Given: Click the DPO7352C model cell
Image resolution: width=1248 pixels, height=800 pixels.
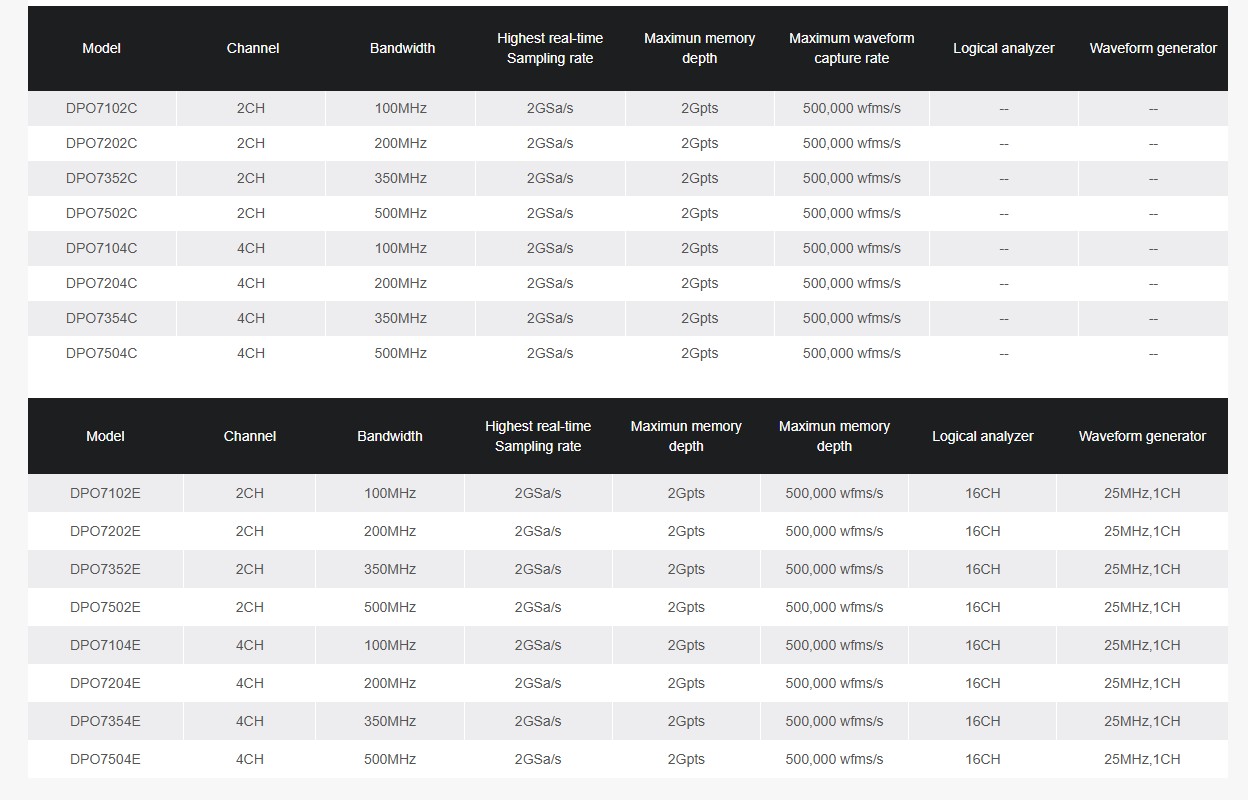Looking at the screenshot, I should pyautogui.click(x=101, y=178).
